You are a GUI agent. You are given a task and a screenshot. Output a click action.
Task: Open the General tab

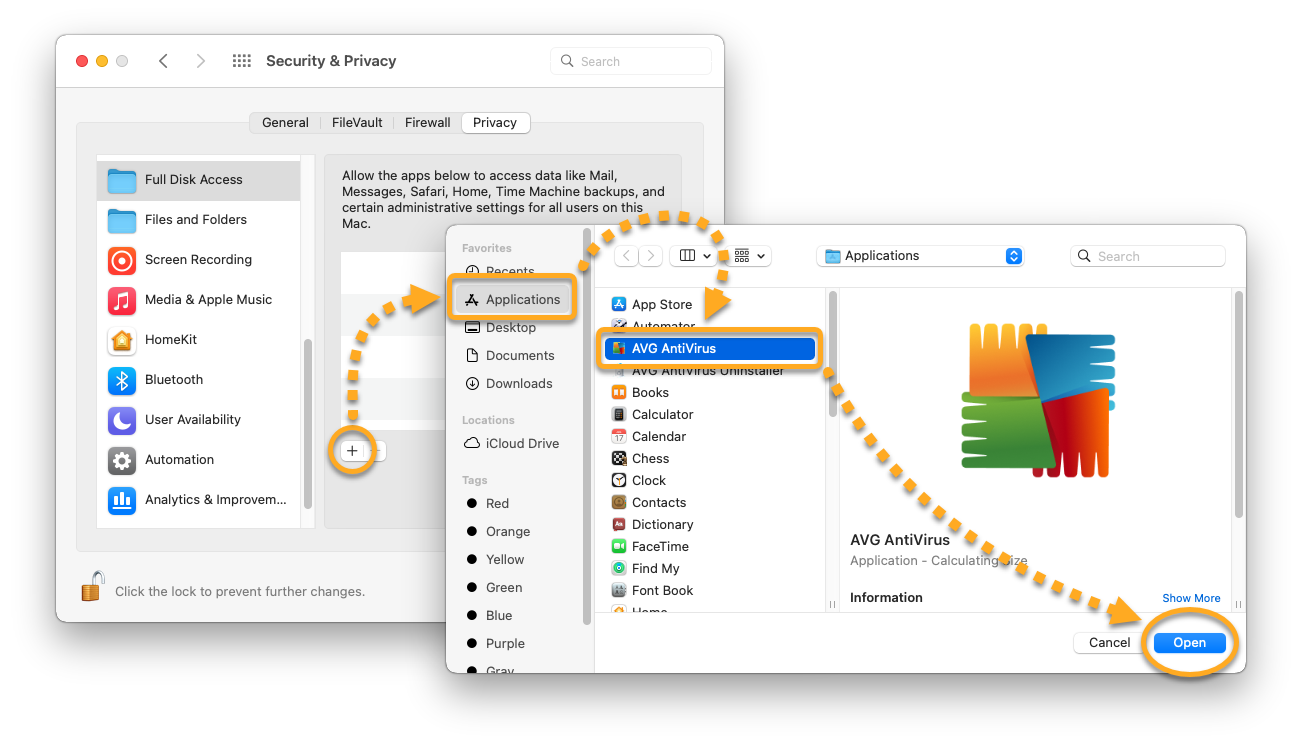click(x=285, y=123)
